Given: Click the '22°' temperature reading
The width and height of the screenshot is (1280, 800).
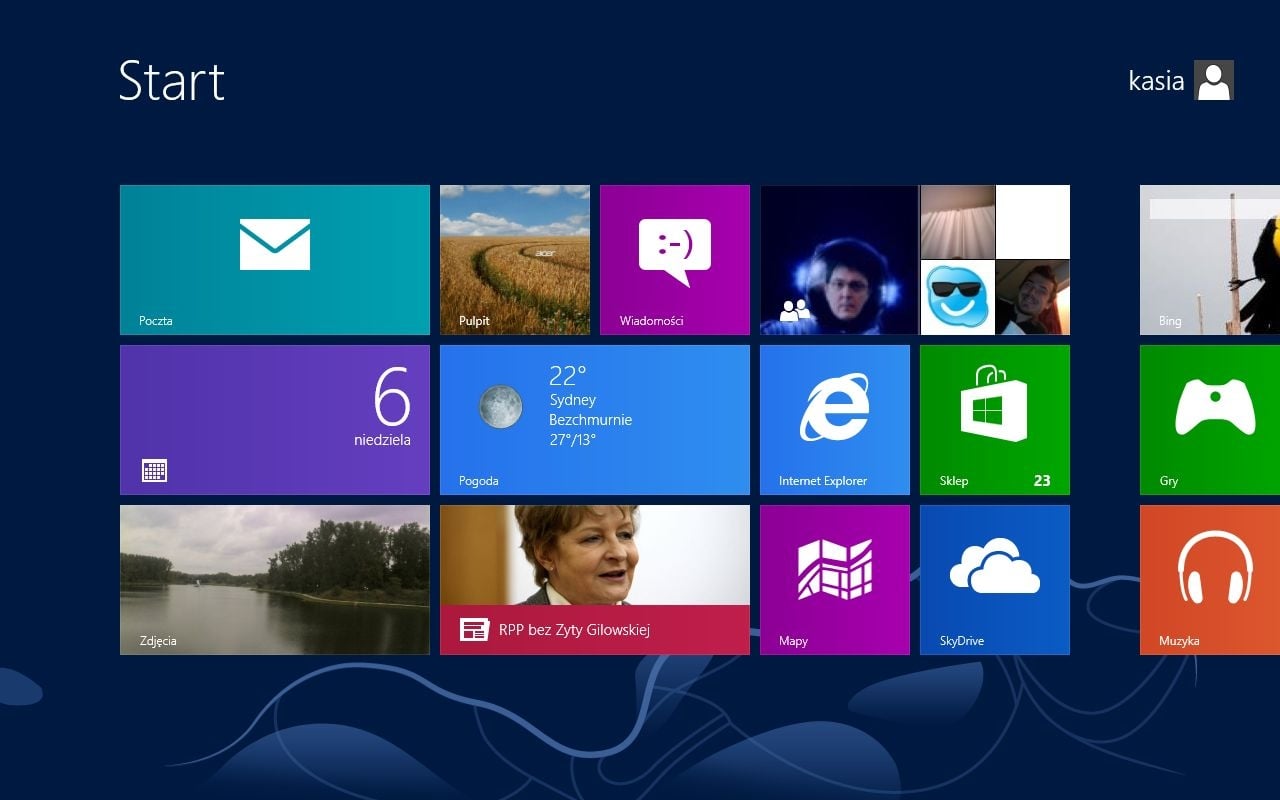Looking at the screenshot, I should tap(567, 376).
